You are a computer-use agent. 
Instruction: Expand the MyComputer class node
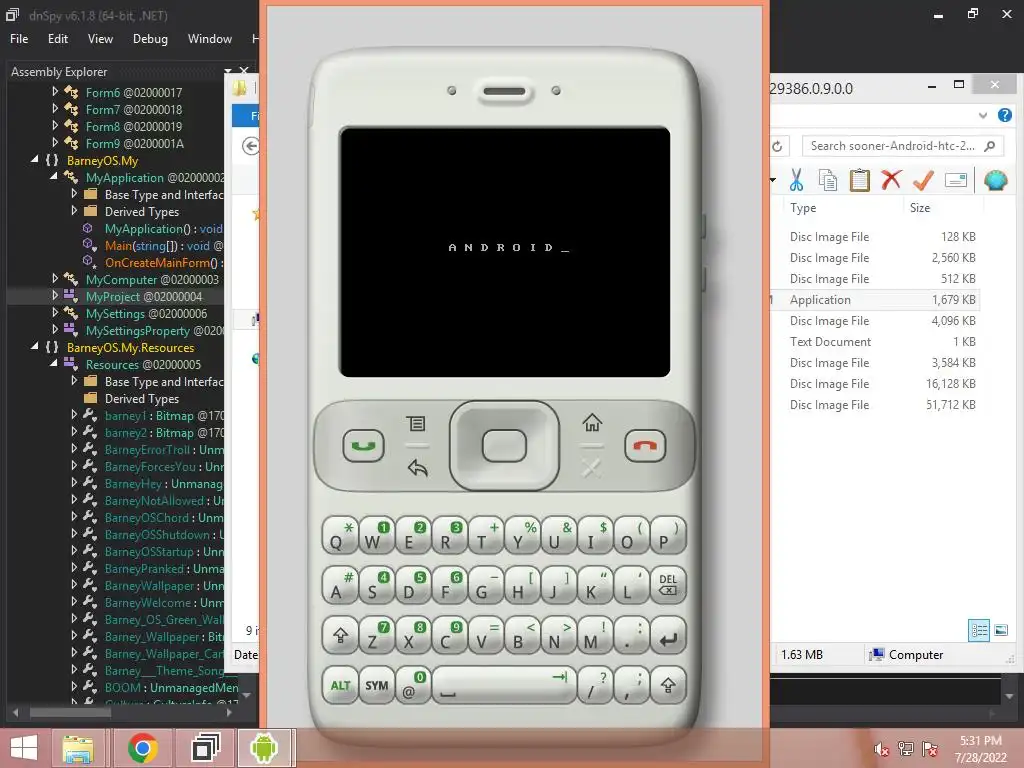click(55, 279)
